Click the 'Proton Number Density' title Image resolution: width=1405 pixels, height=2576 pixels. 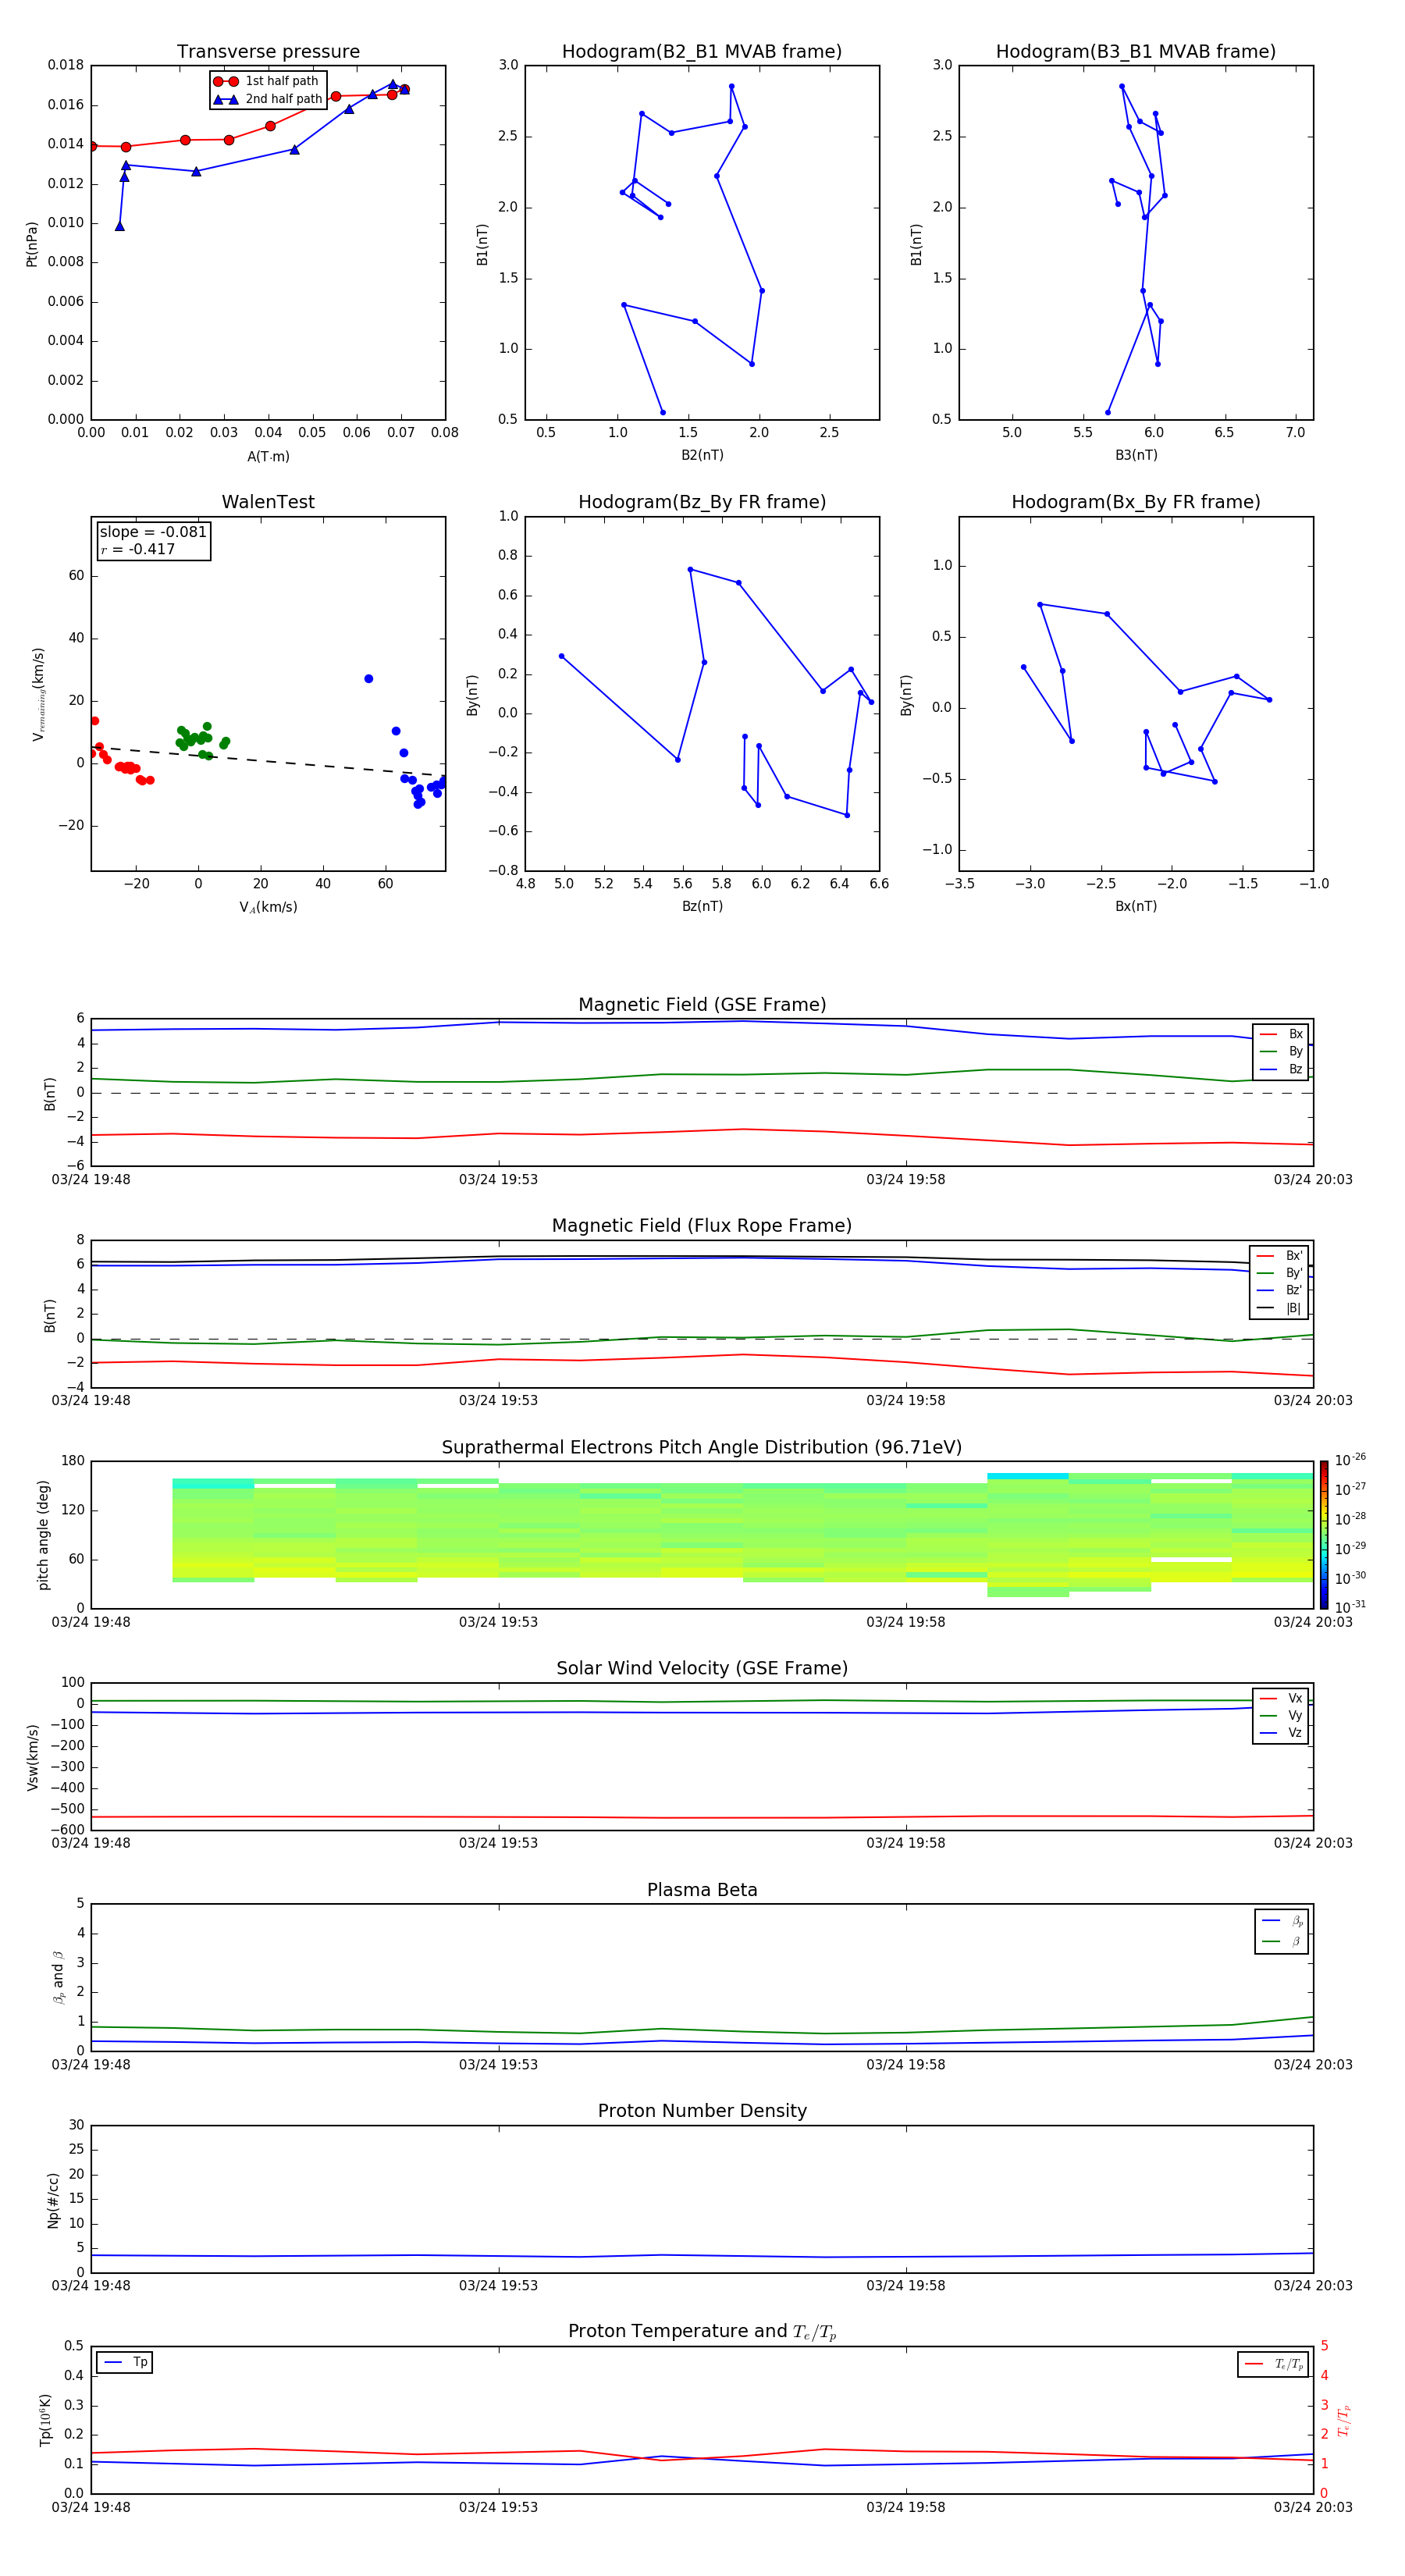pos(702,2111)
